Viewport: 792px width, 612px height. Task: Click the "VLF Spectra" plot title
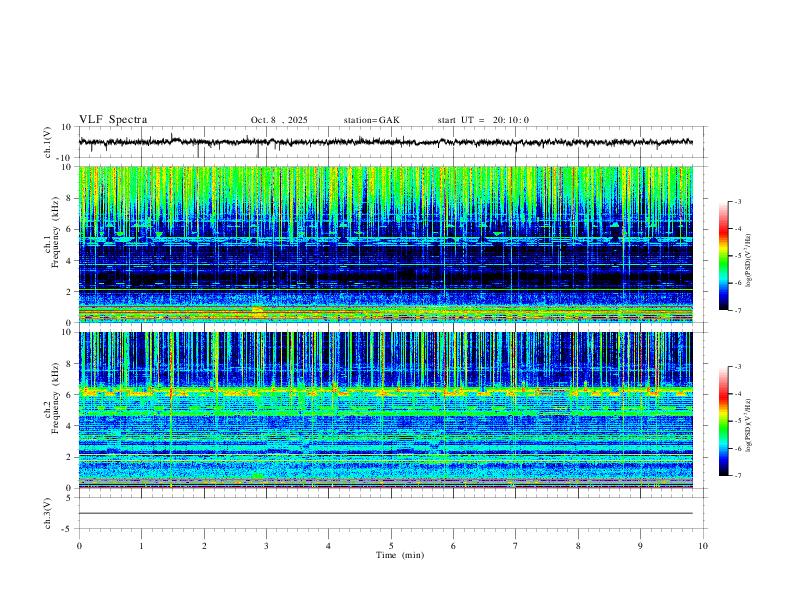pos(113,120)
